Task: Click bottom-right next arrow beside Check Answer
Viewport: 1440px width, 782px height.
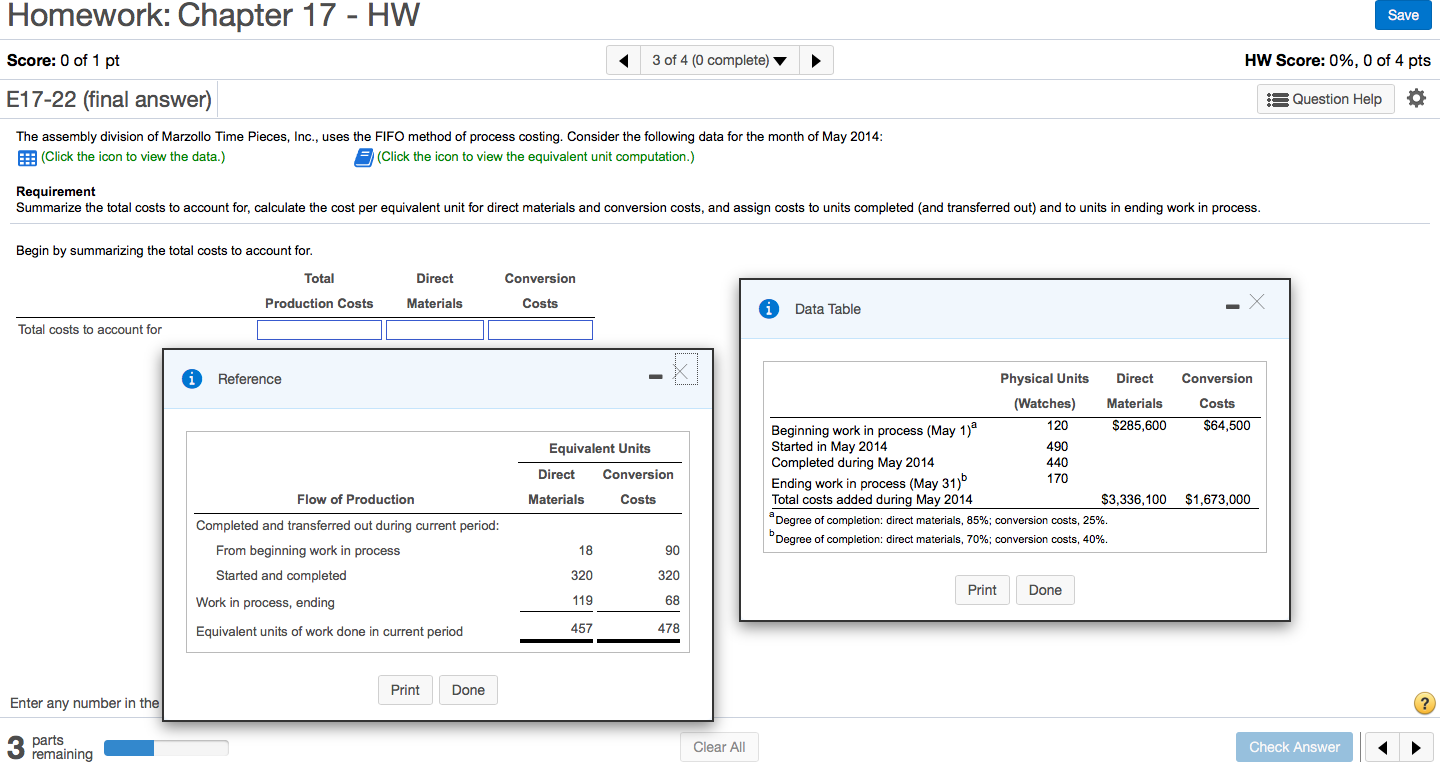Action: tap(1414, 747)
